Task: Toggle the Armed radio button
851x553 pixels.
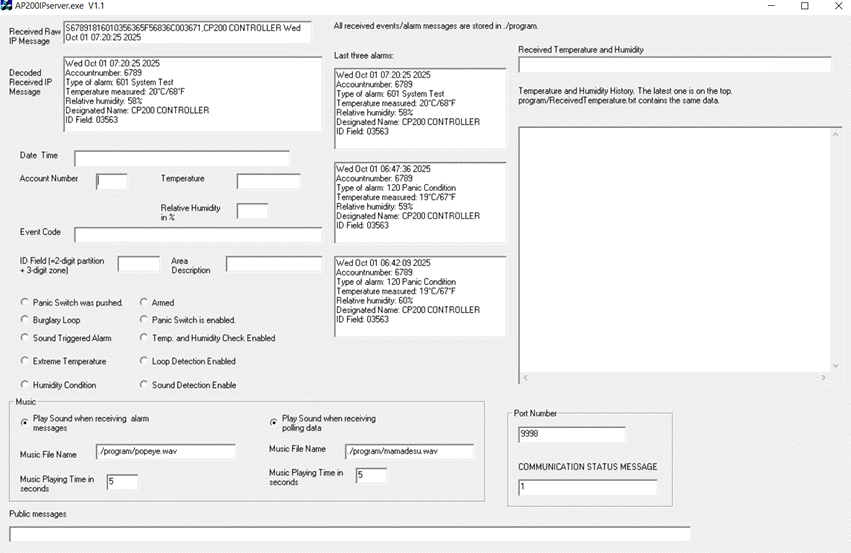Action: [144, 302]
